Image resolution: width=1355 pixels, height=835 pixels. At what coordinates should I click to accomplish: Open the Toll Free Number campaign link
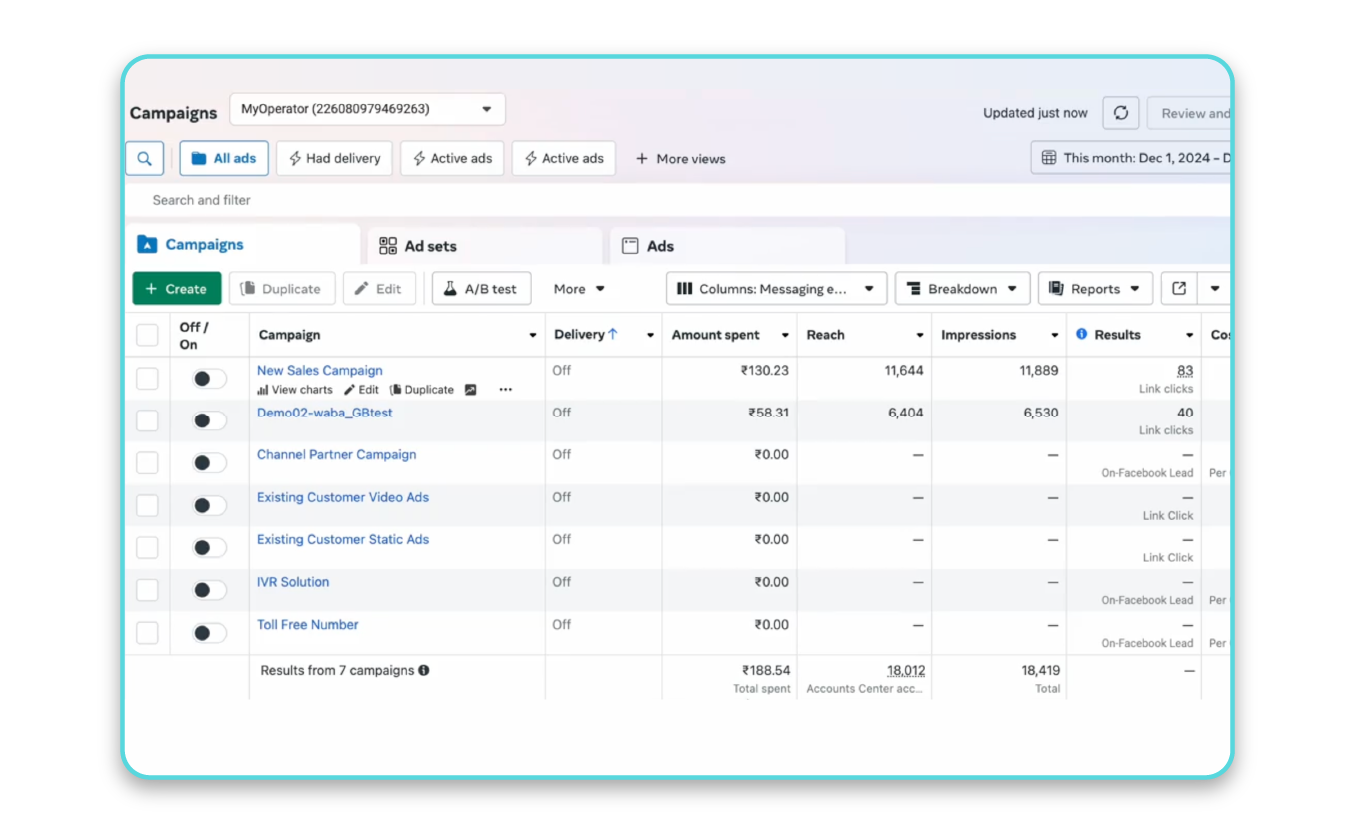click(x=307, y=624)
